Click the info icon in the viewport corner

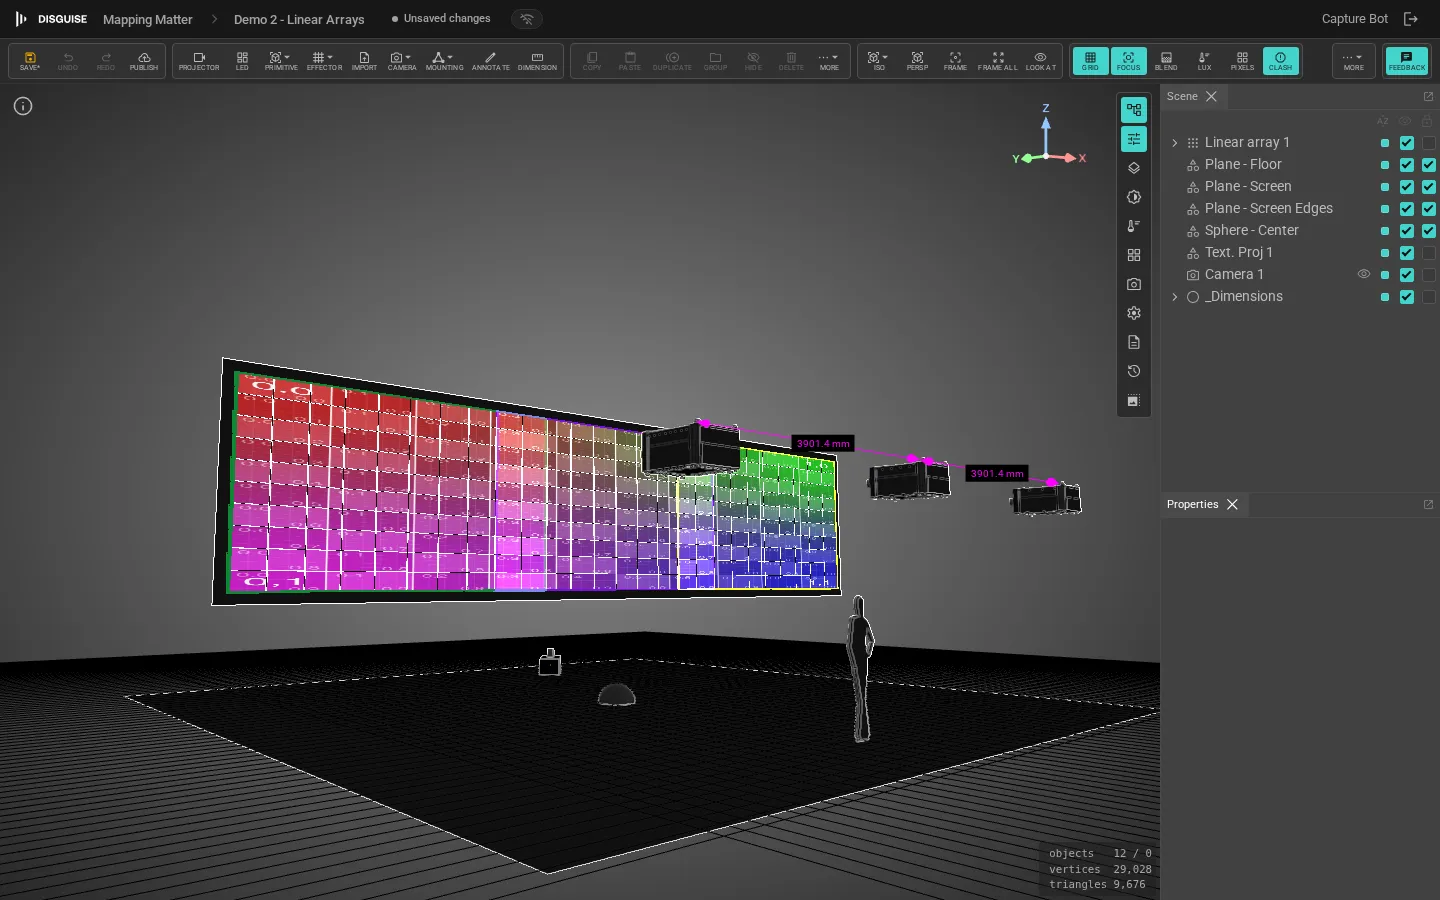pos(23,106)
